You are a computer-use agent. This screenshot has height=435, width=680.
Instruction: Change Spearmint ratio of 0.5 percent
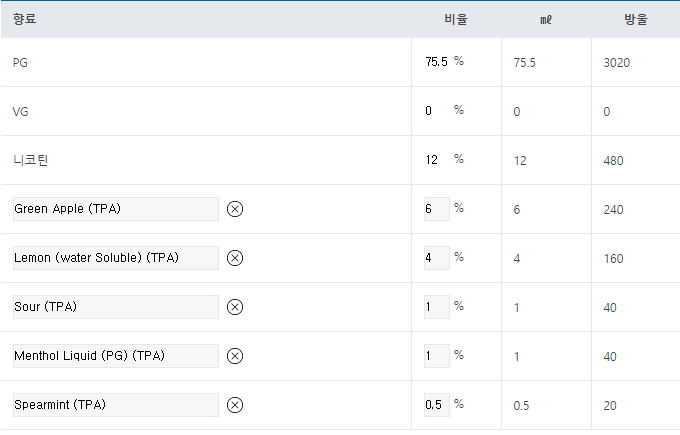(437, 405)
